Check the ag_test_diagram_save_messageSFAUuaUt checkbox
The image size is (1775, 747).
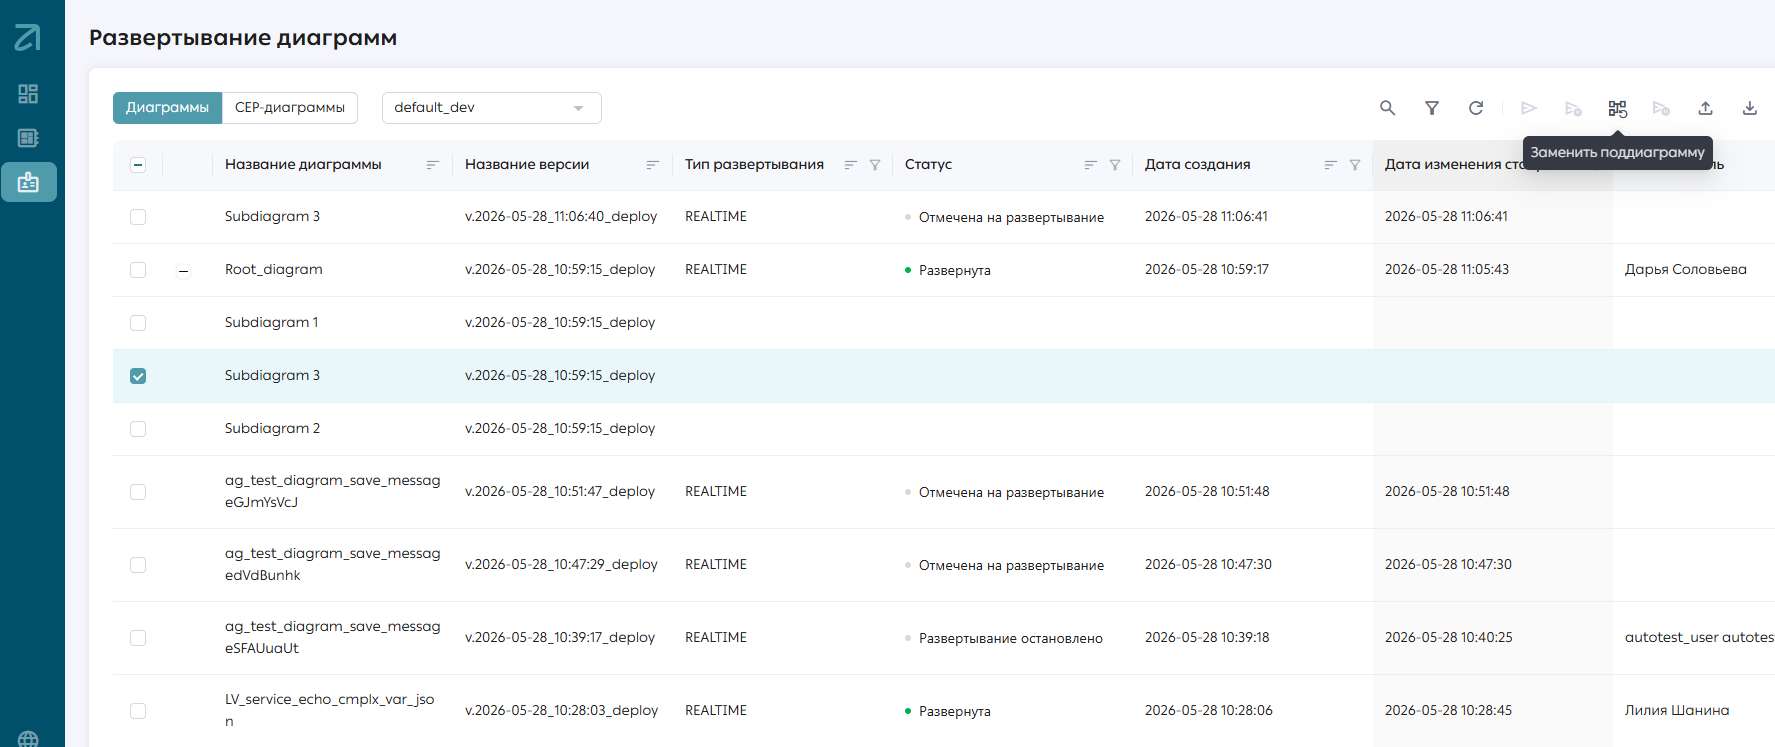[x=138, y=638]
